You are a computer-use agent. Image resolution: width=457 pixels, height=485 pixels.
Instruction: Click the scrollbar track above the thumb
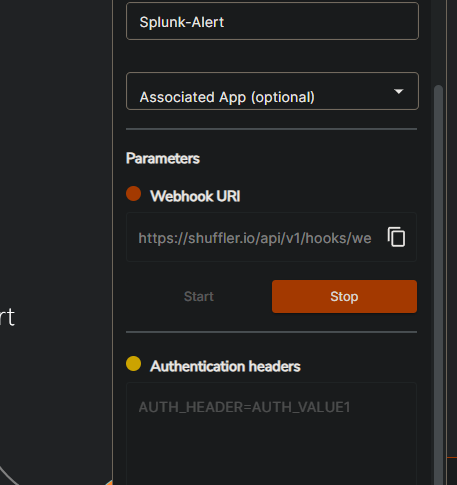pyautogui.click(x=438, y=42)
